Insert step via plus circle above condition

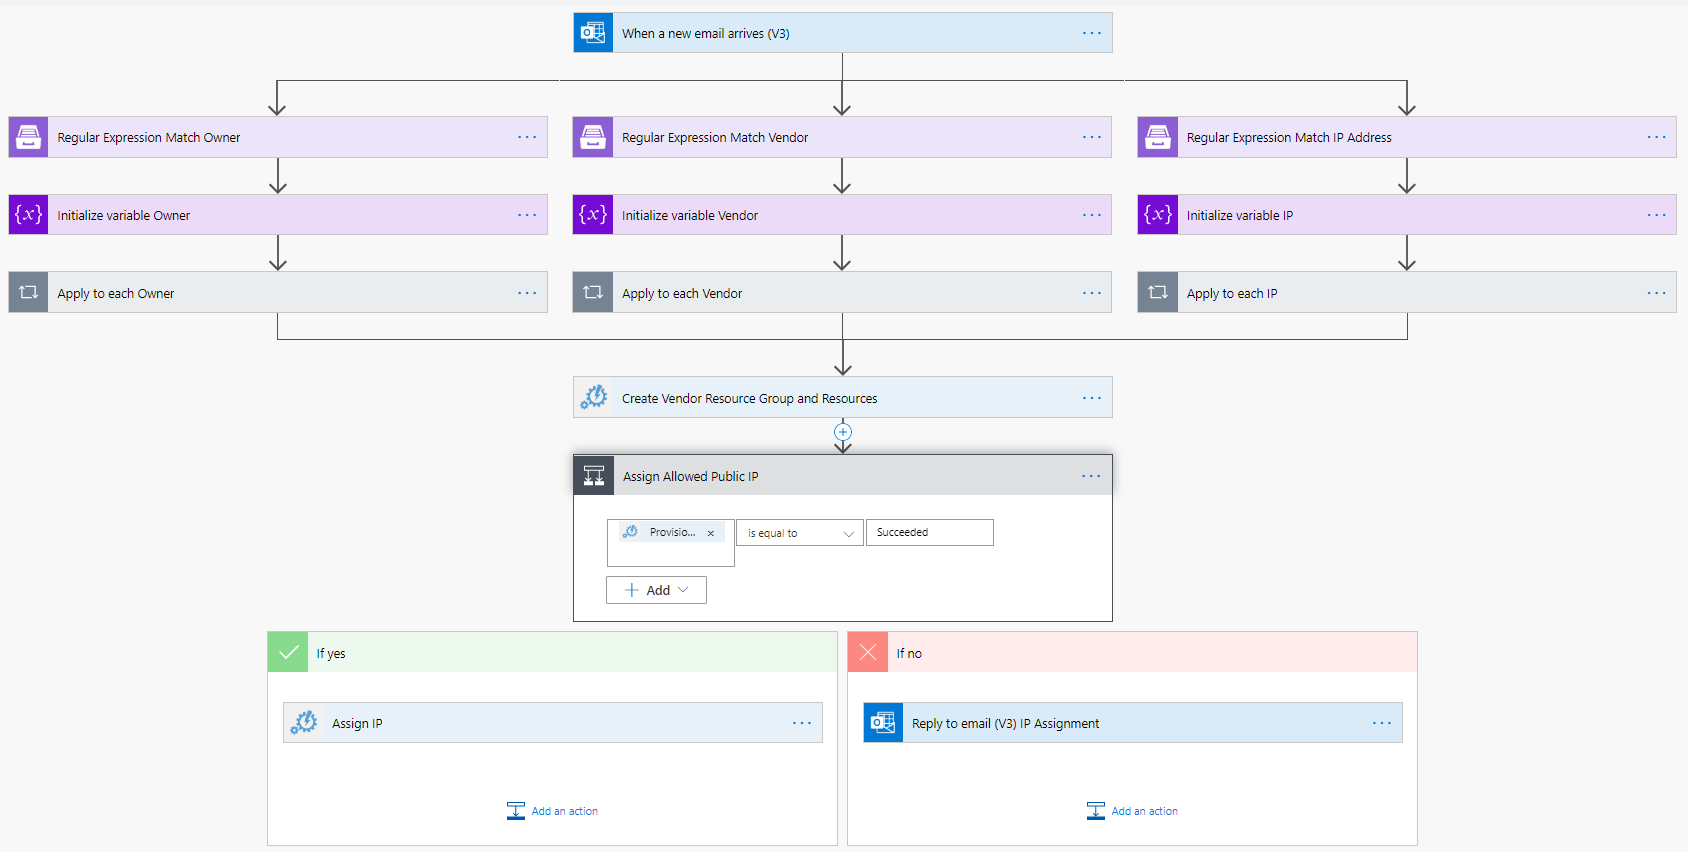point(843,432)
